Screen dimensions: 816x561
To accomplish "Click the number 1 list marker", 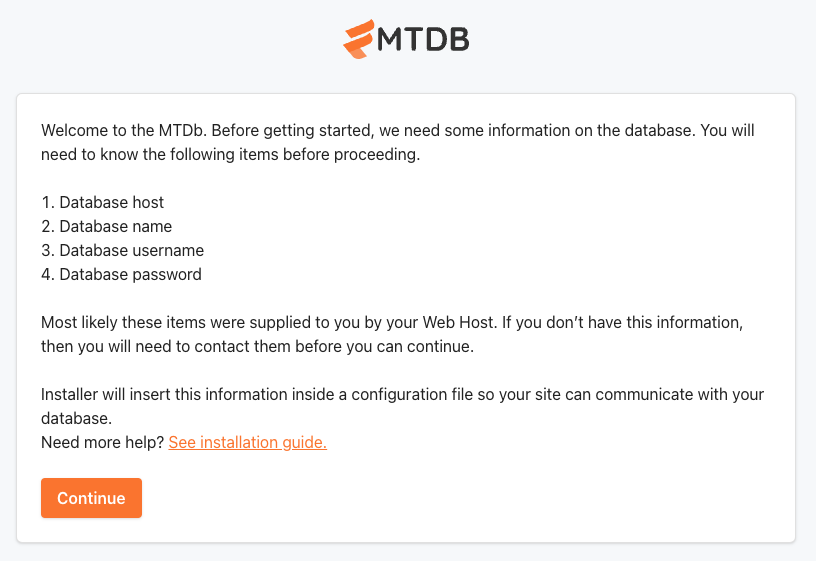I will (x=48, y=202).
